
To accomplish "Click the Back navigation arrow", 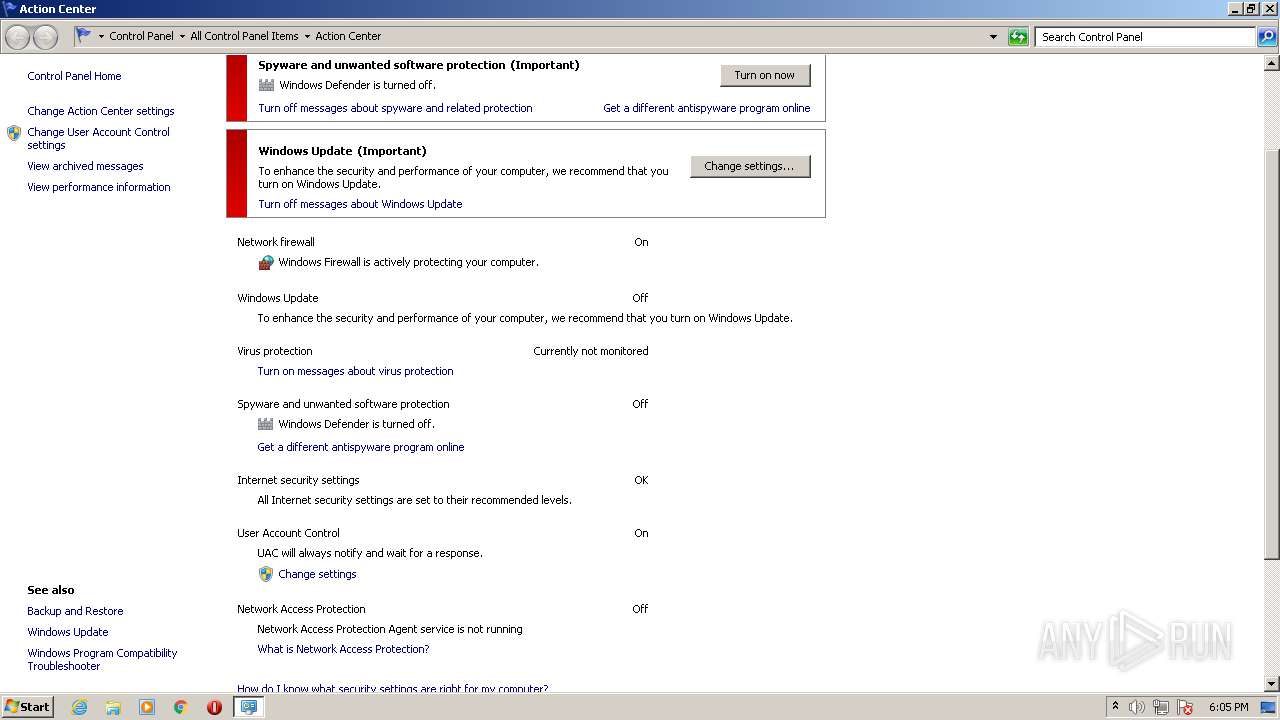I will coord(18,37).
